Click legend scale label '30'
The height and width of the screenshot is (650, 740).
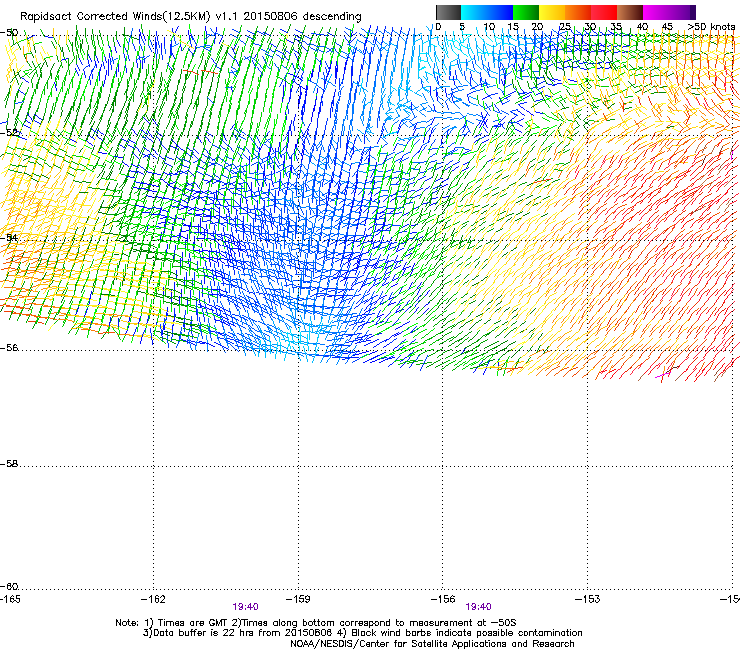590,27
